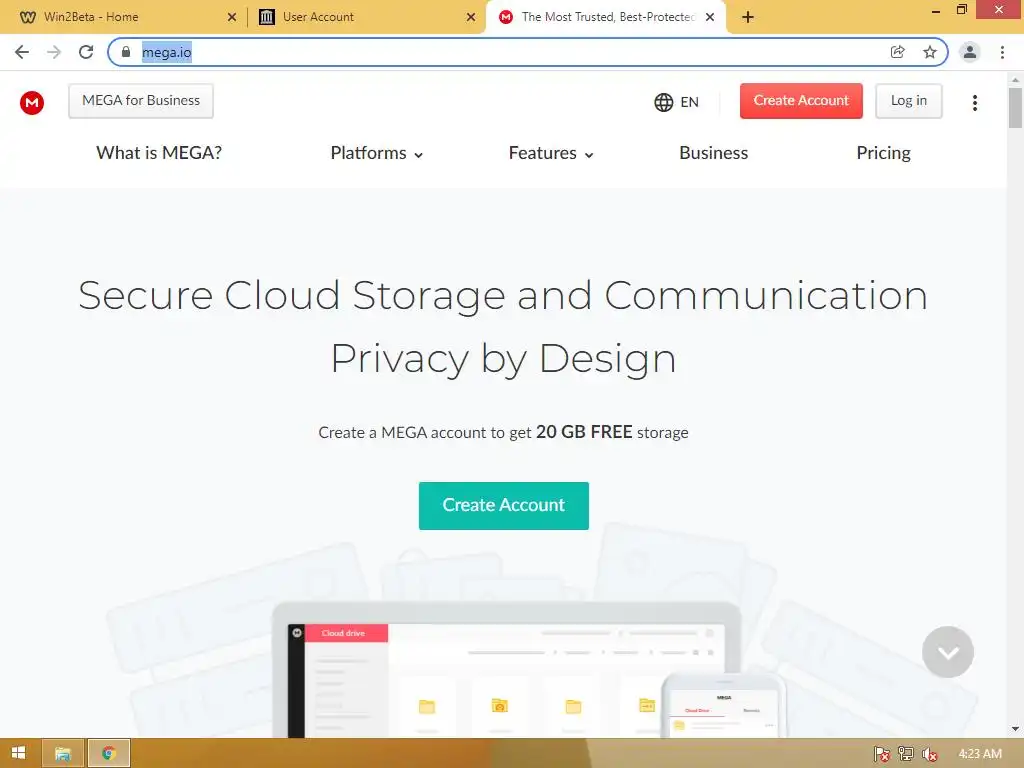Share this page using the share icon
Viewport: 1024px width, 768px height.
click(x=898, y=52)
